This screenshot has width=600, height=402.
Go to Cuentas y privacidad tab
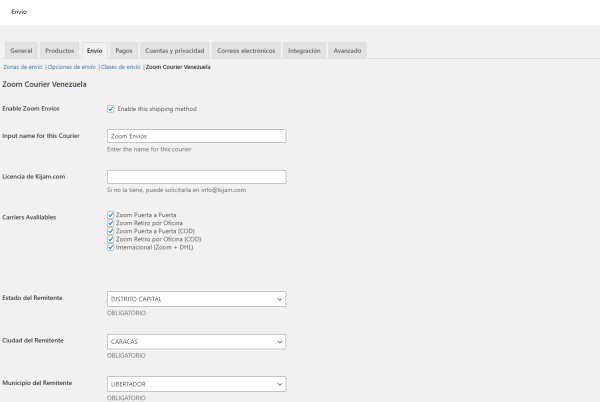coord(174,50)
